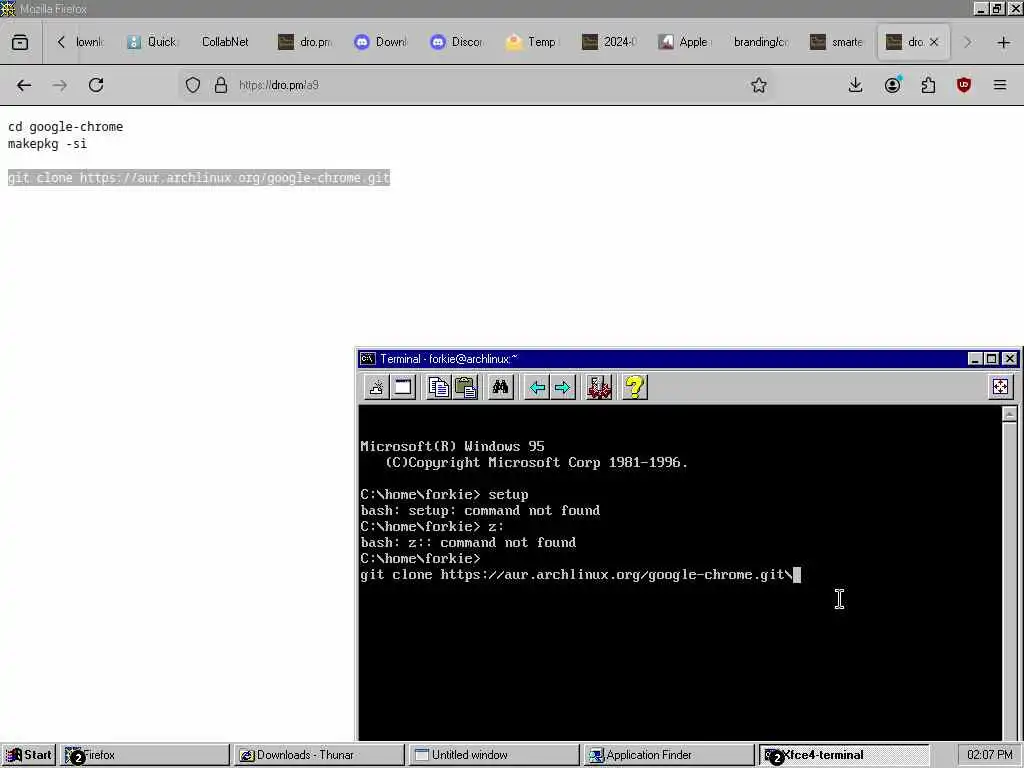Bookmark this page with the star

[758, 85]
